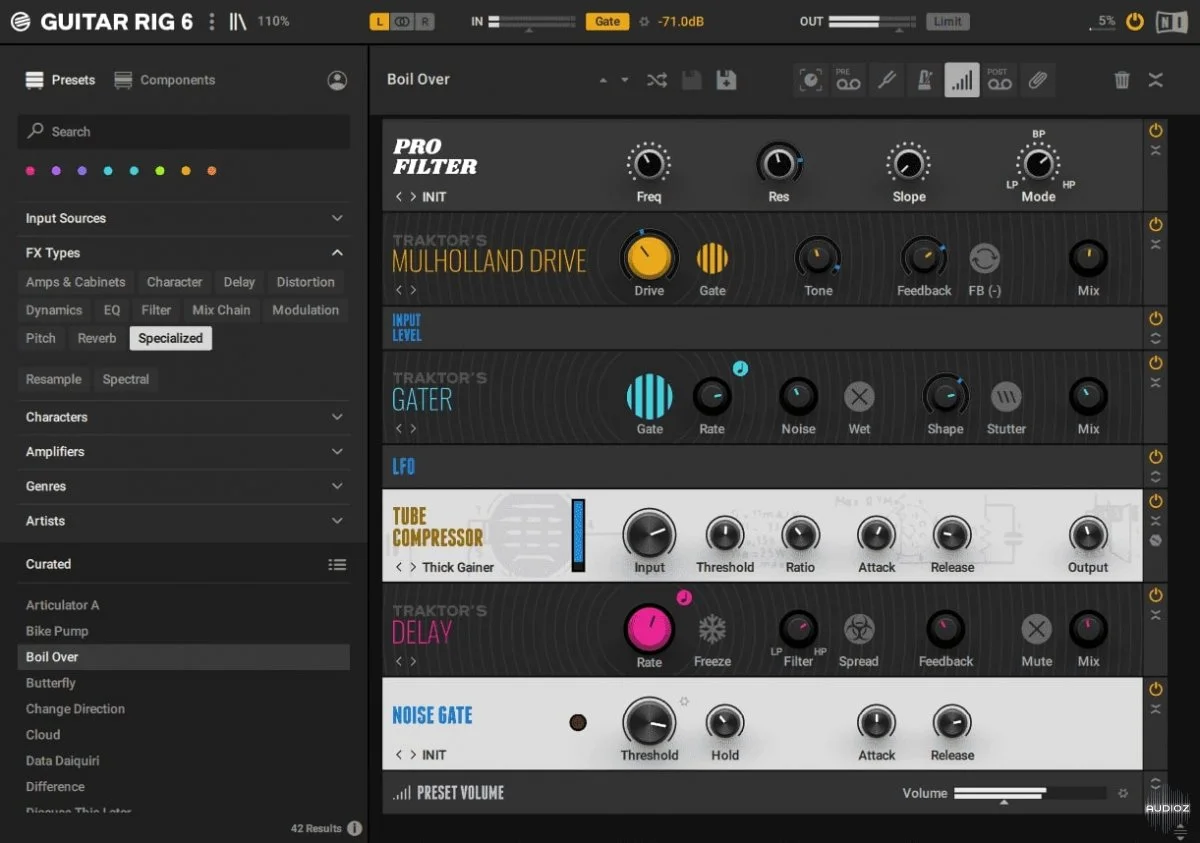Open the paperclip attachment tool
Screen dimensions: 1200x843
(x=1037, y=80)
